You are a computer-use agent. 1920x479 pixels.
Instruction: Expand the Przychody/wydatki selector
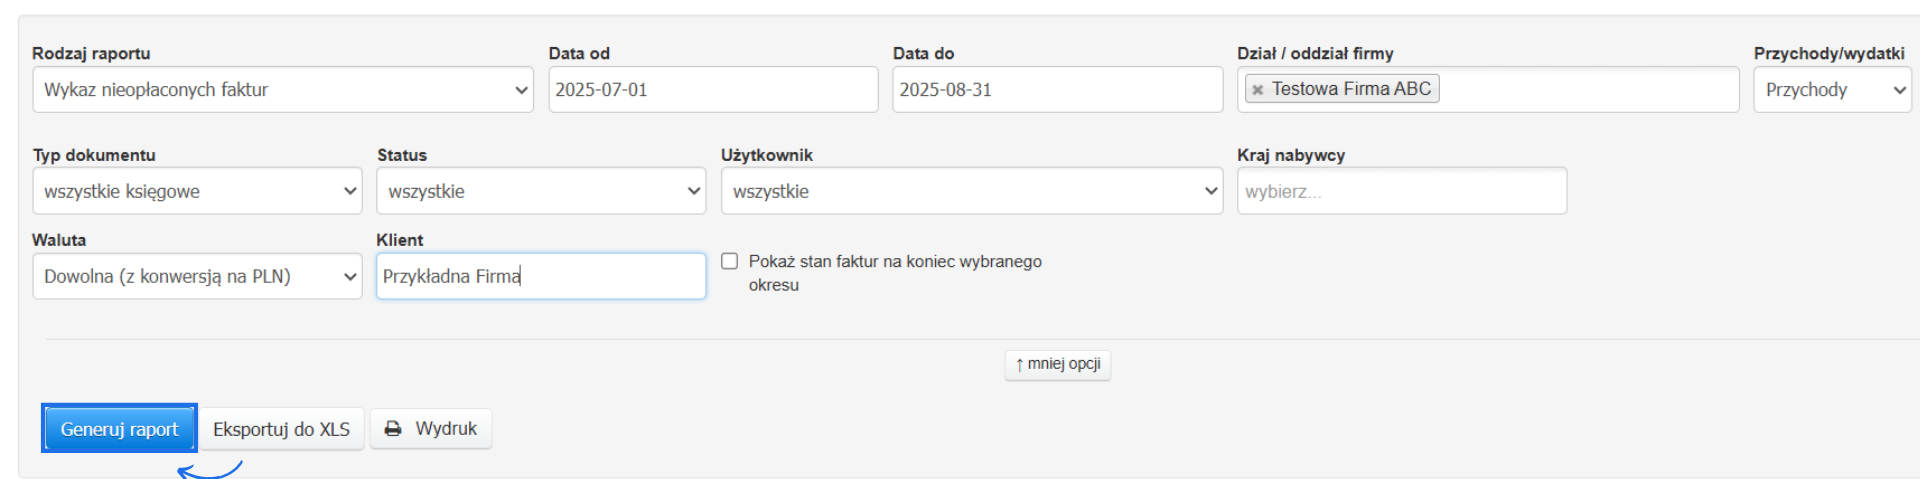point(1831,90)
